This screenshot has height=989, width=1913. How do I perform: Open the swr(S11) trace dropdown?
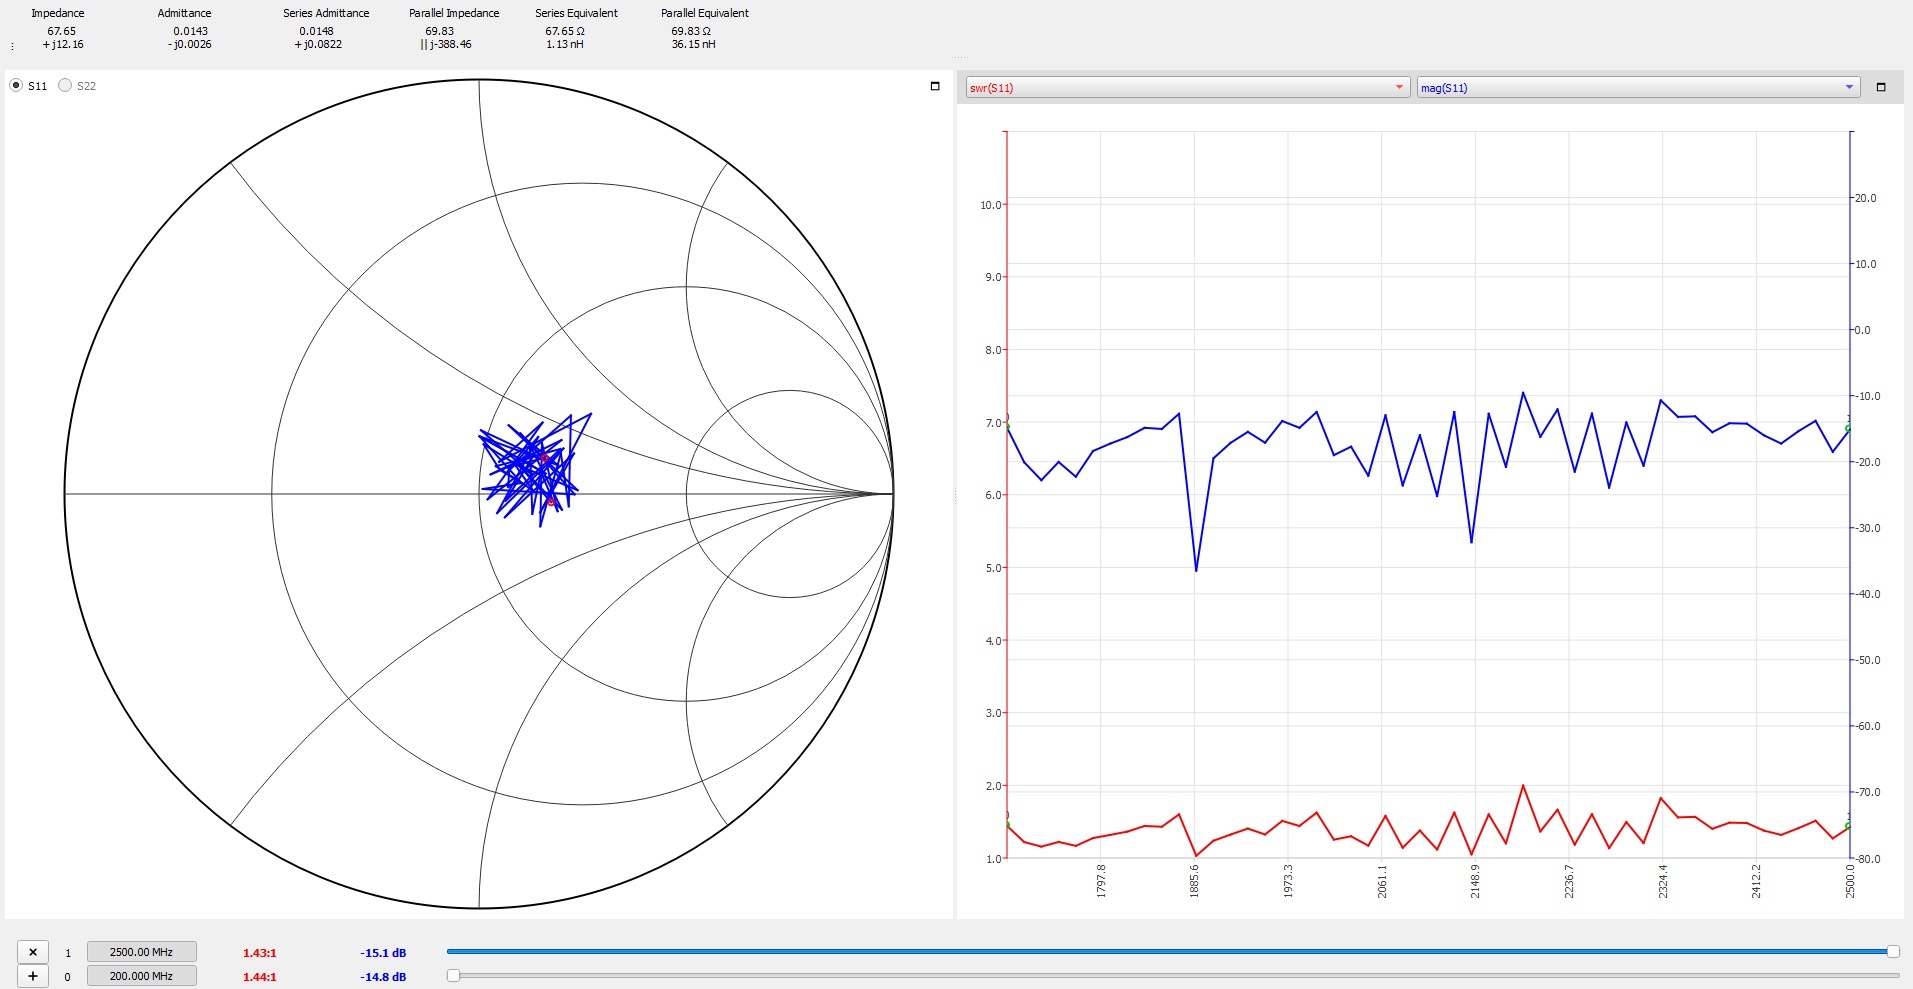click(x=1186, y=88)
